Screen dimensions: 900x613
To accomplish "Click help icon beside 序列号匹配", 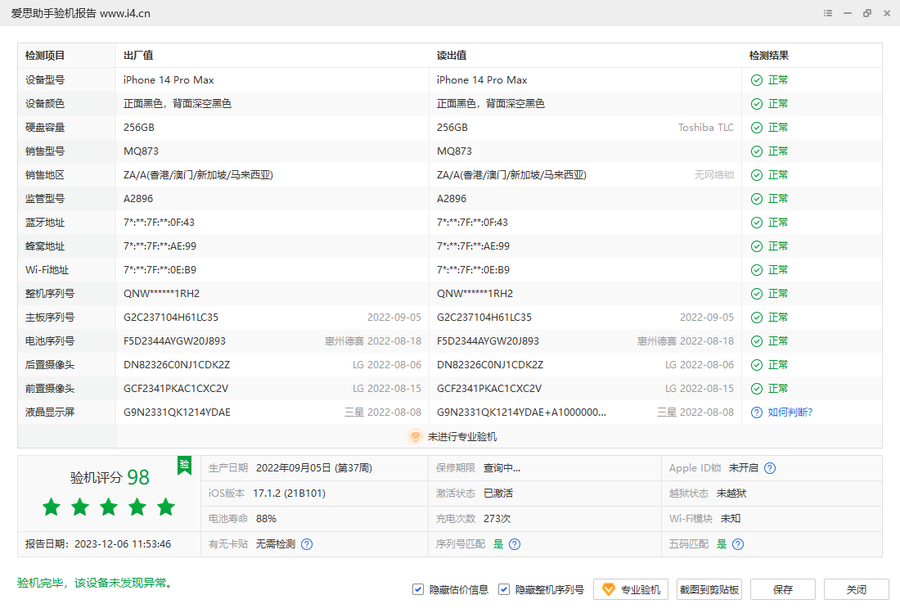I will (x=515, y=544).
